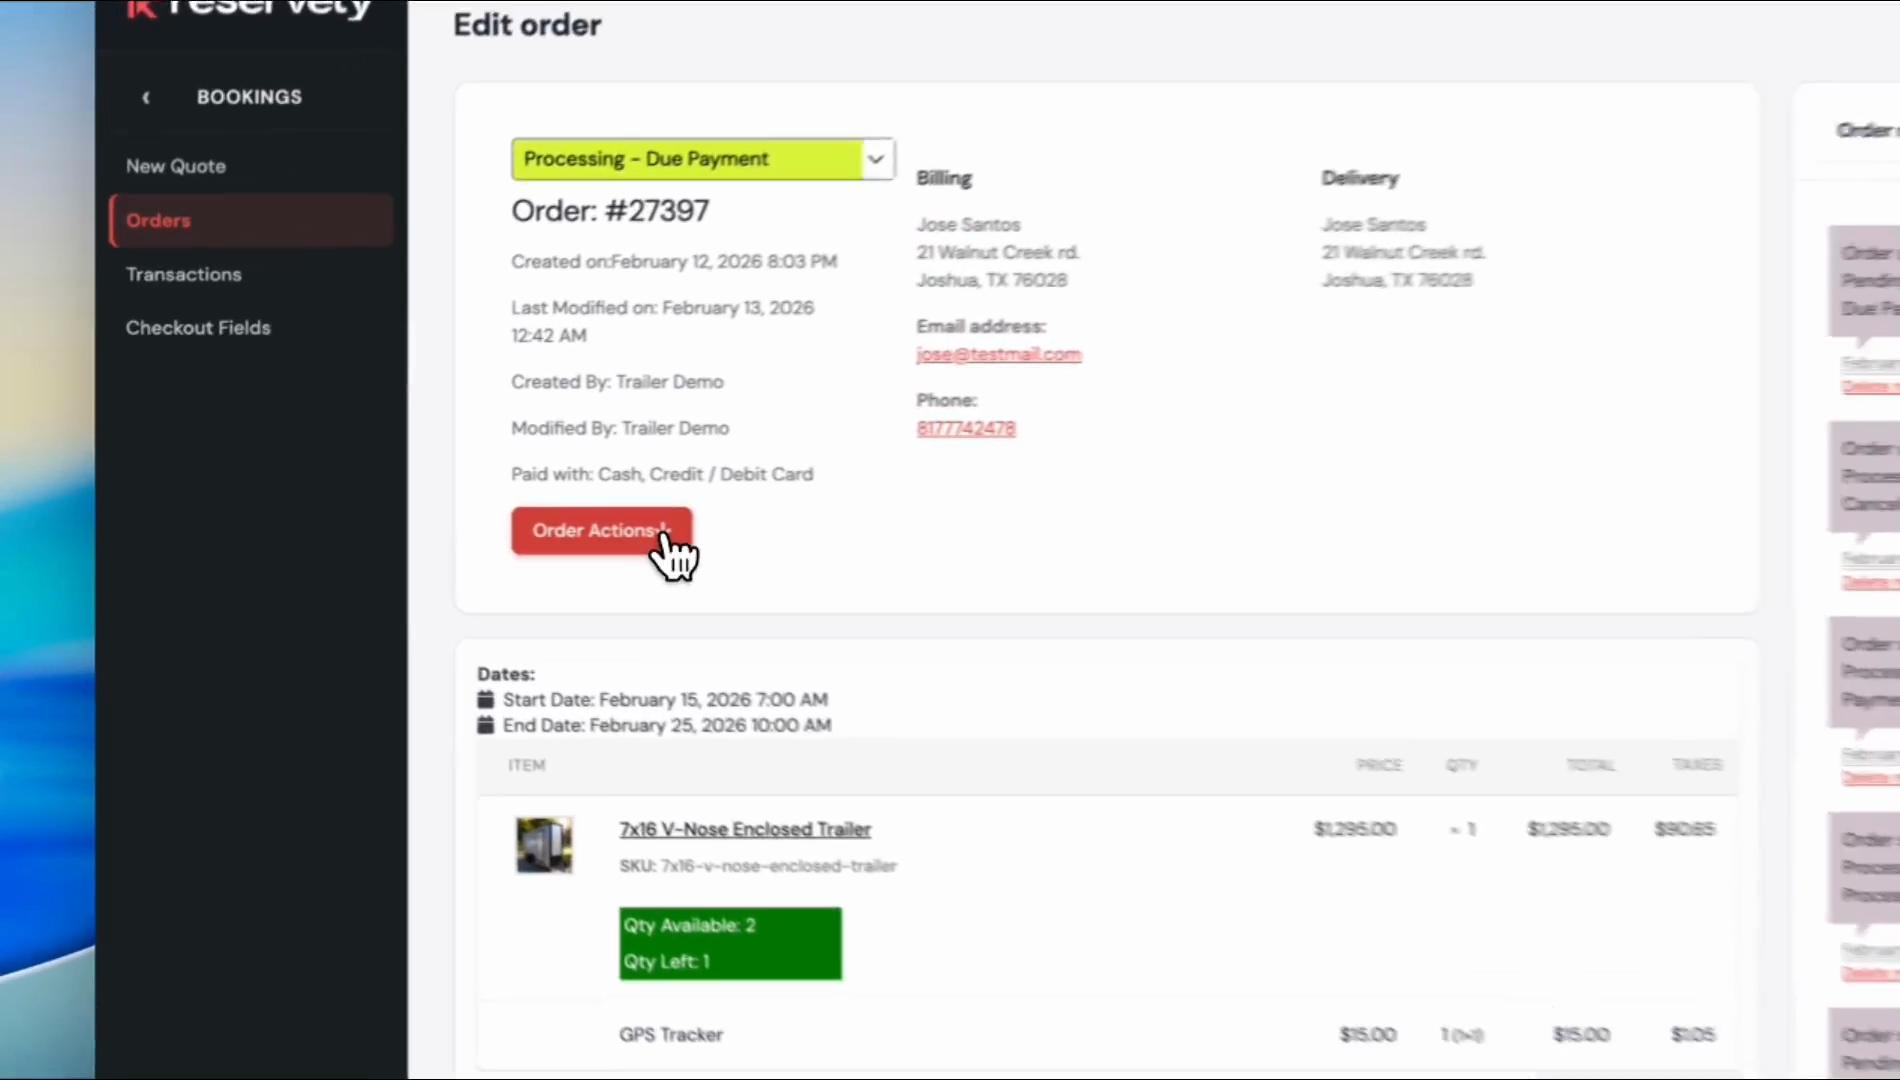This screenshot has height=1080, width=1900.
Task: Open the trailer product thumbnail image
Action: pyautogui.click(x=544, y=845)
